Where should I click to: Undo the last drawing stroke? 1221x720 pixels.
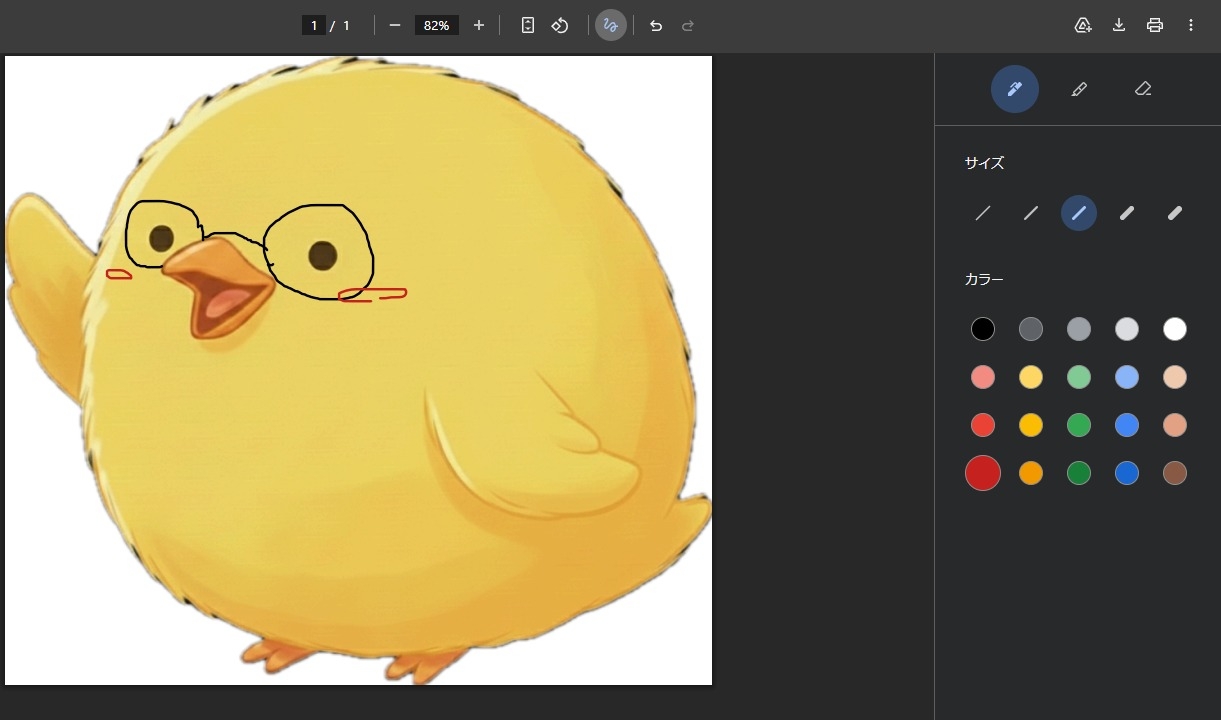pos(656,25)
